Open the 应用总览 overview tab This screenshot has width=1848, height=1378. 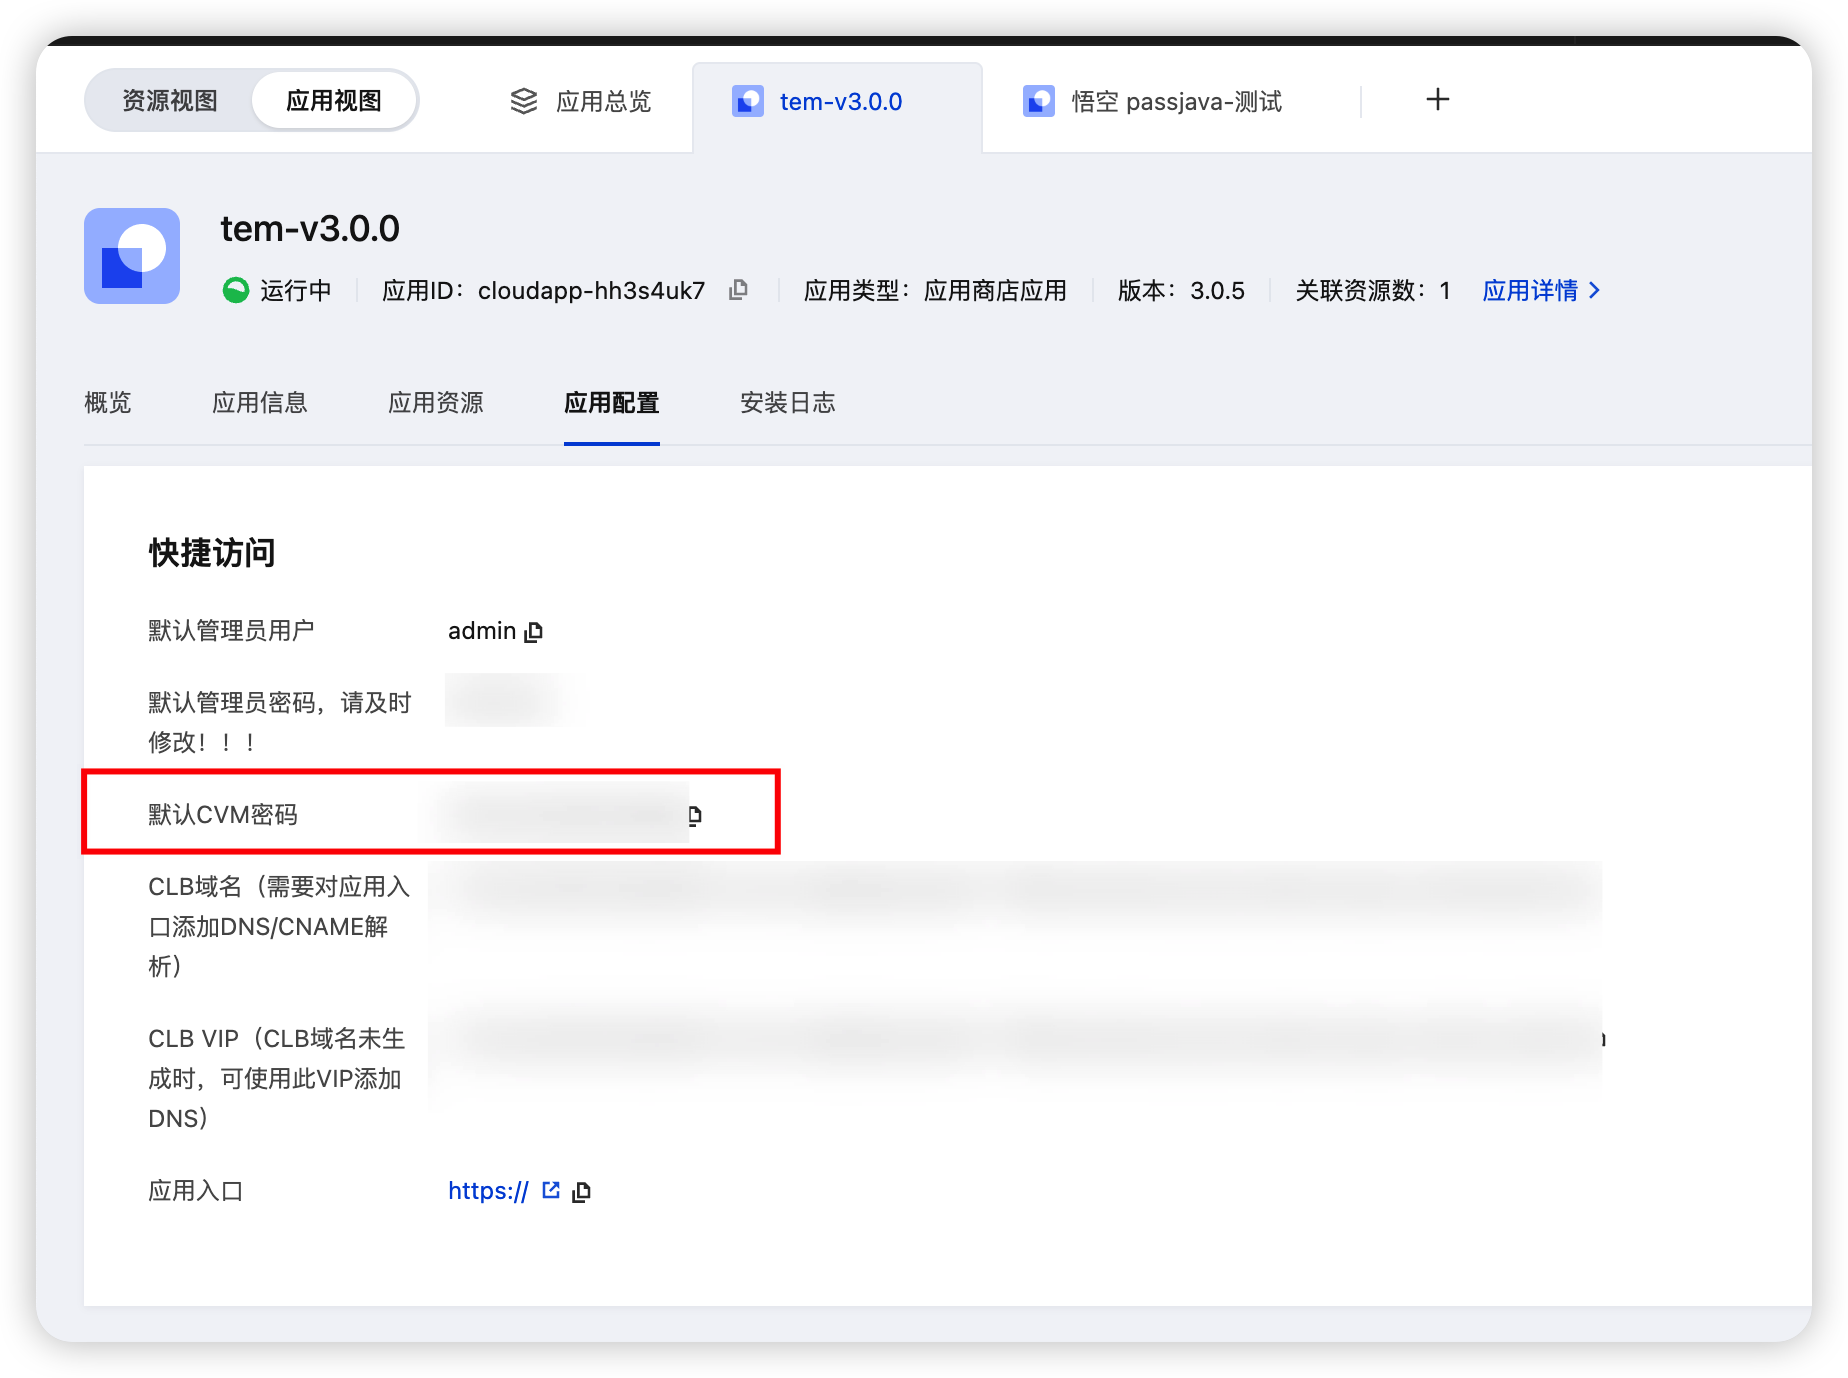pyautogui.click(x=602, y=101)
